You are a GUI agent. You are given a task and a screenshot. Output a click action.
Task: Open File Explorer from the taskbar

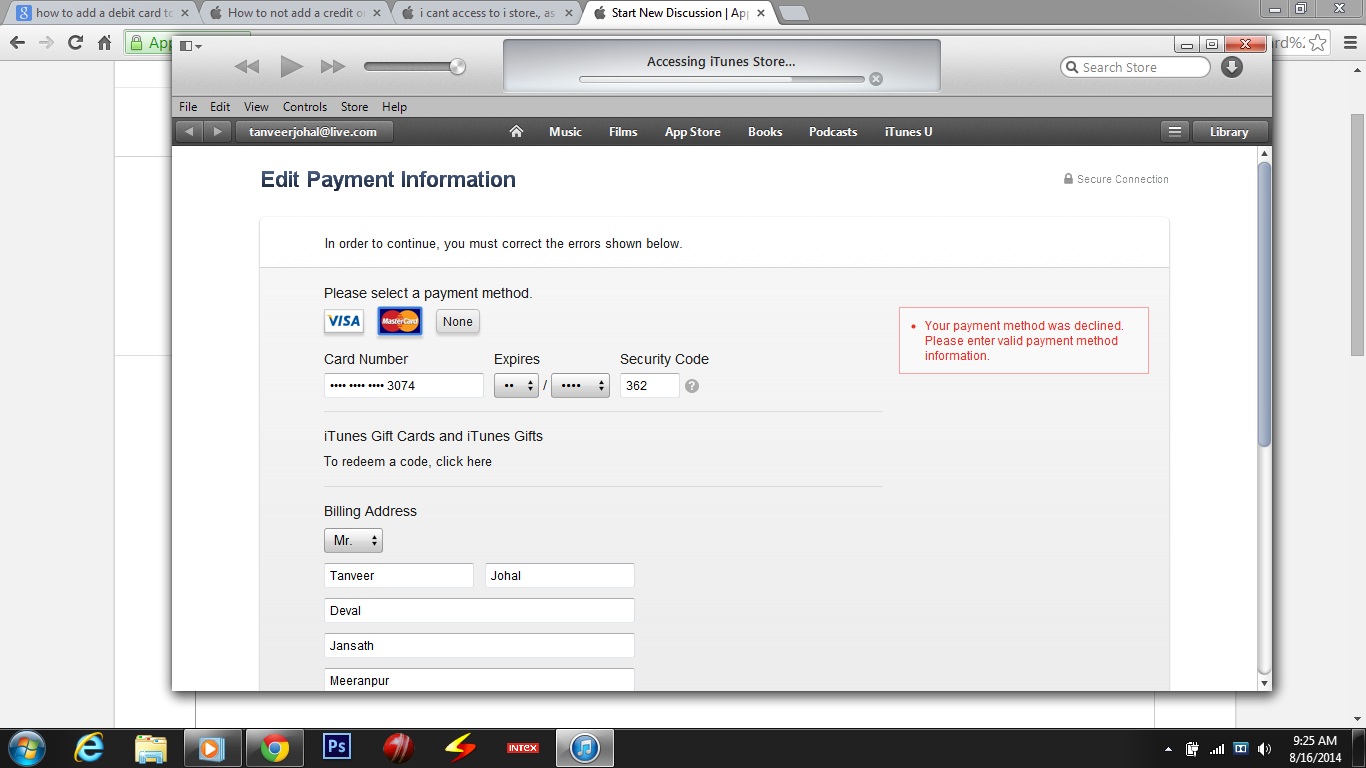(x=150, y=748)
